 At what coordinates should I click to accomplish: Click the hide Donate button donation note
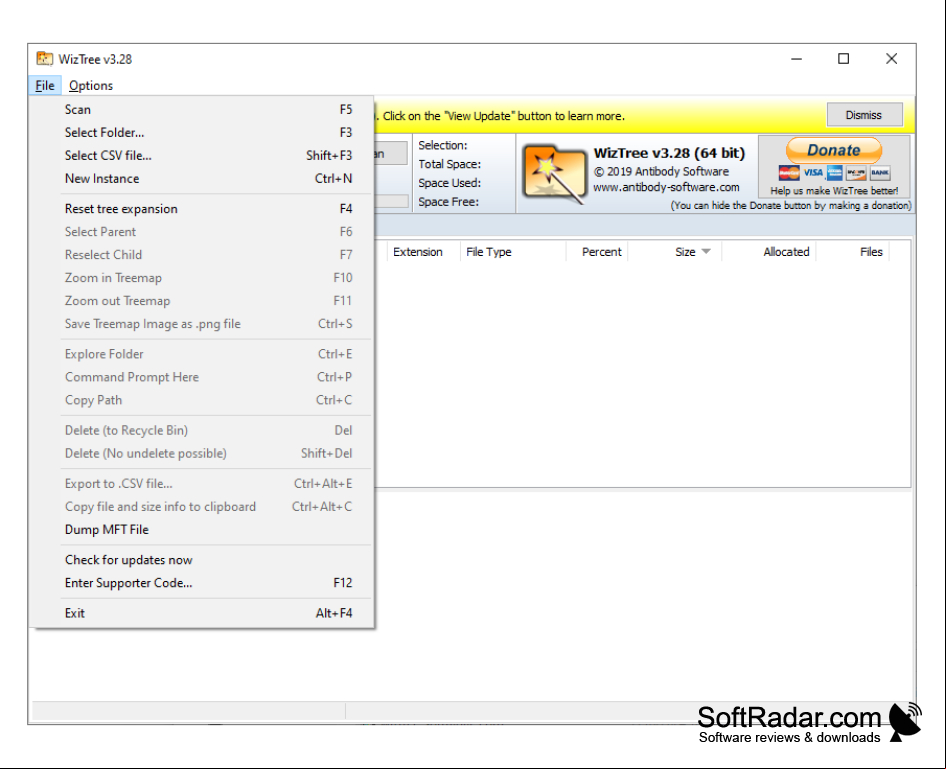pos(791,205)
